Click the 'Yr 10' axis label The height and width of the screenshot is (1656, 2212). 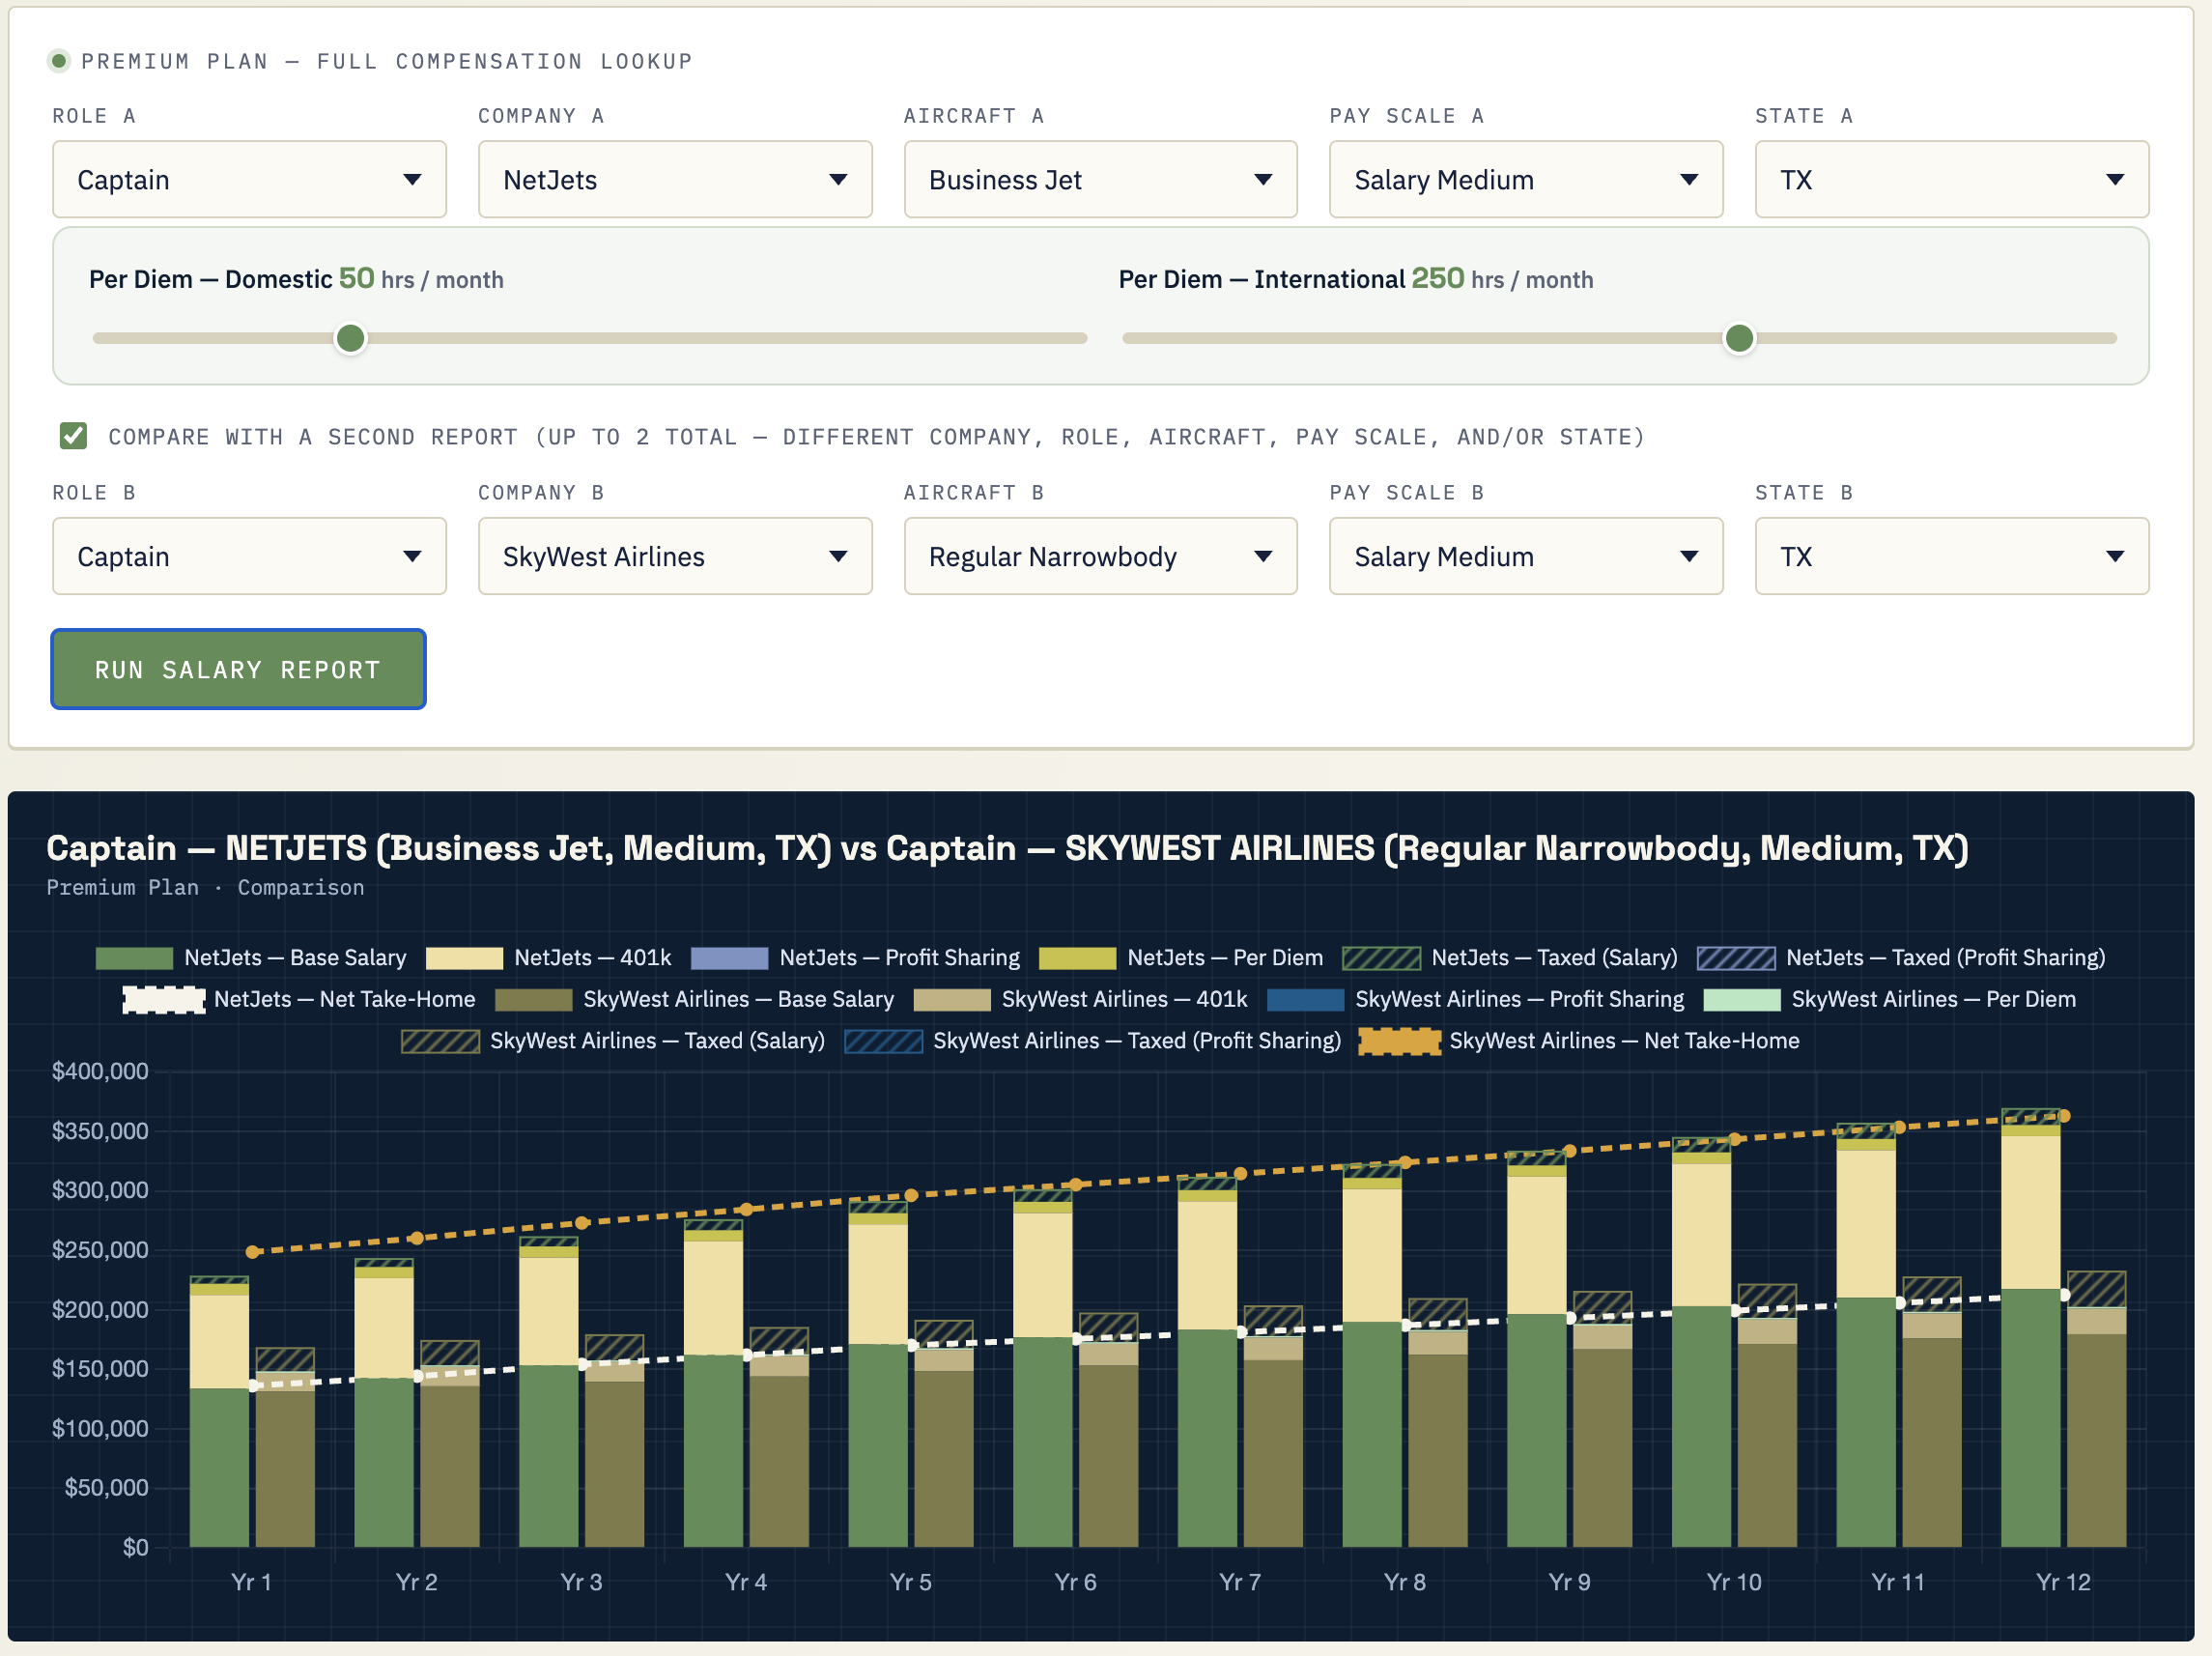point(1734,1582)
